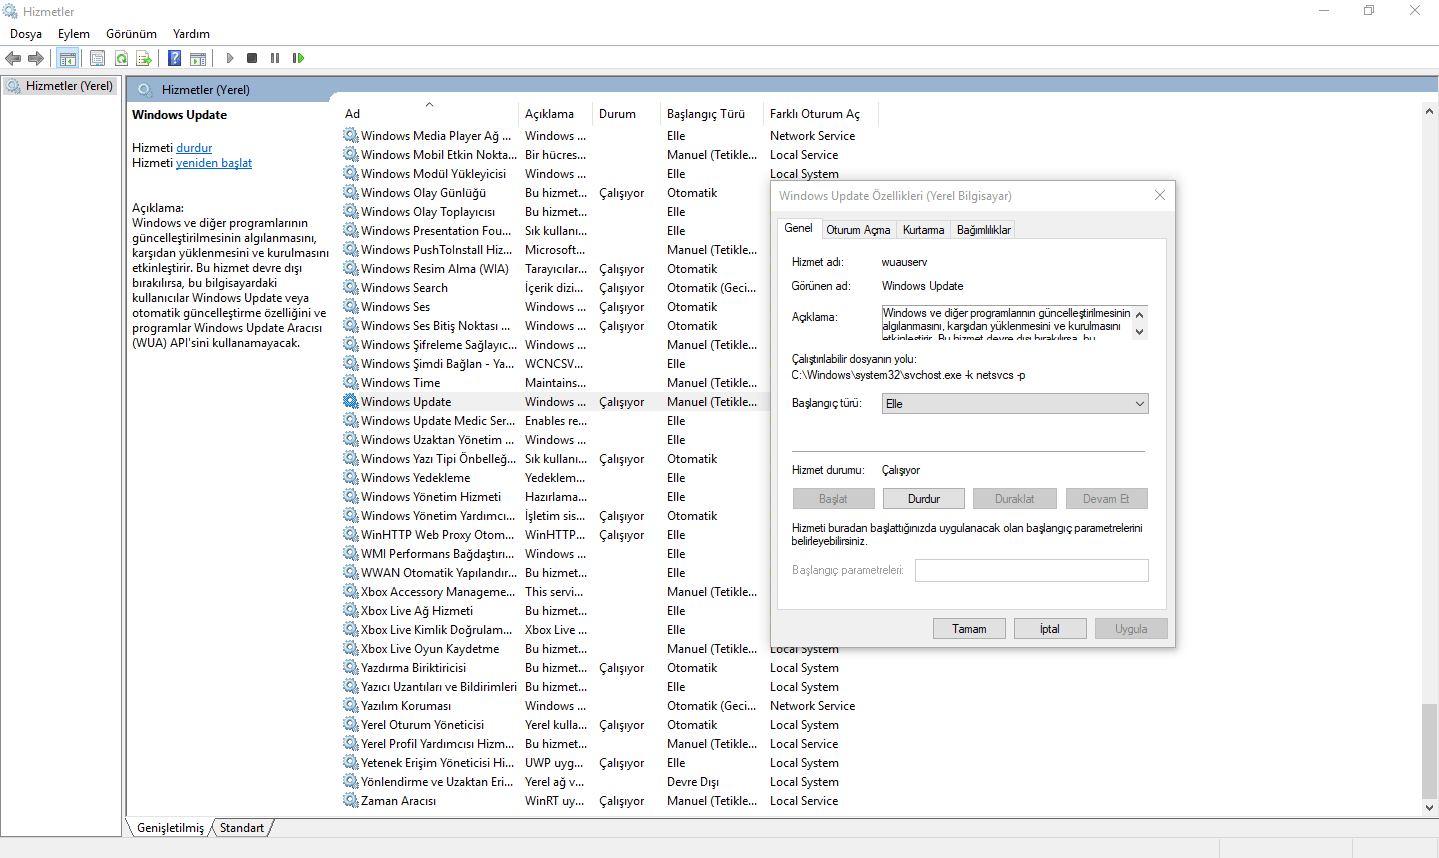Sort by the Açıklama column header
Image resolution: width=1439 pixels, height=858 pixels.
click(555, 114)
